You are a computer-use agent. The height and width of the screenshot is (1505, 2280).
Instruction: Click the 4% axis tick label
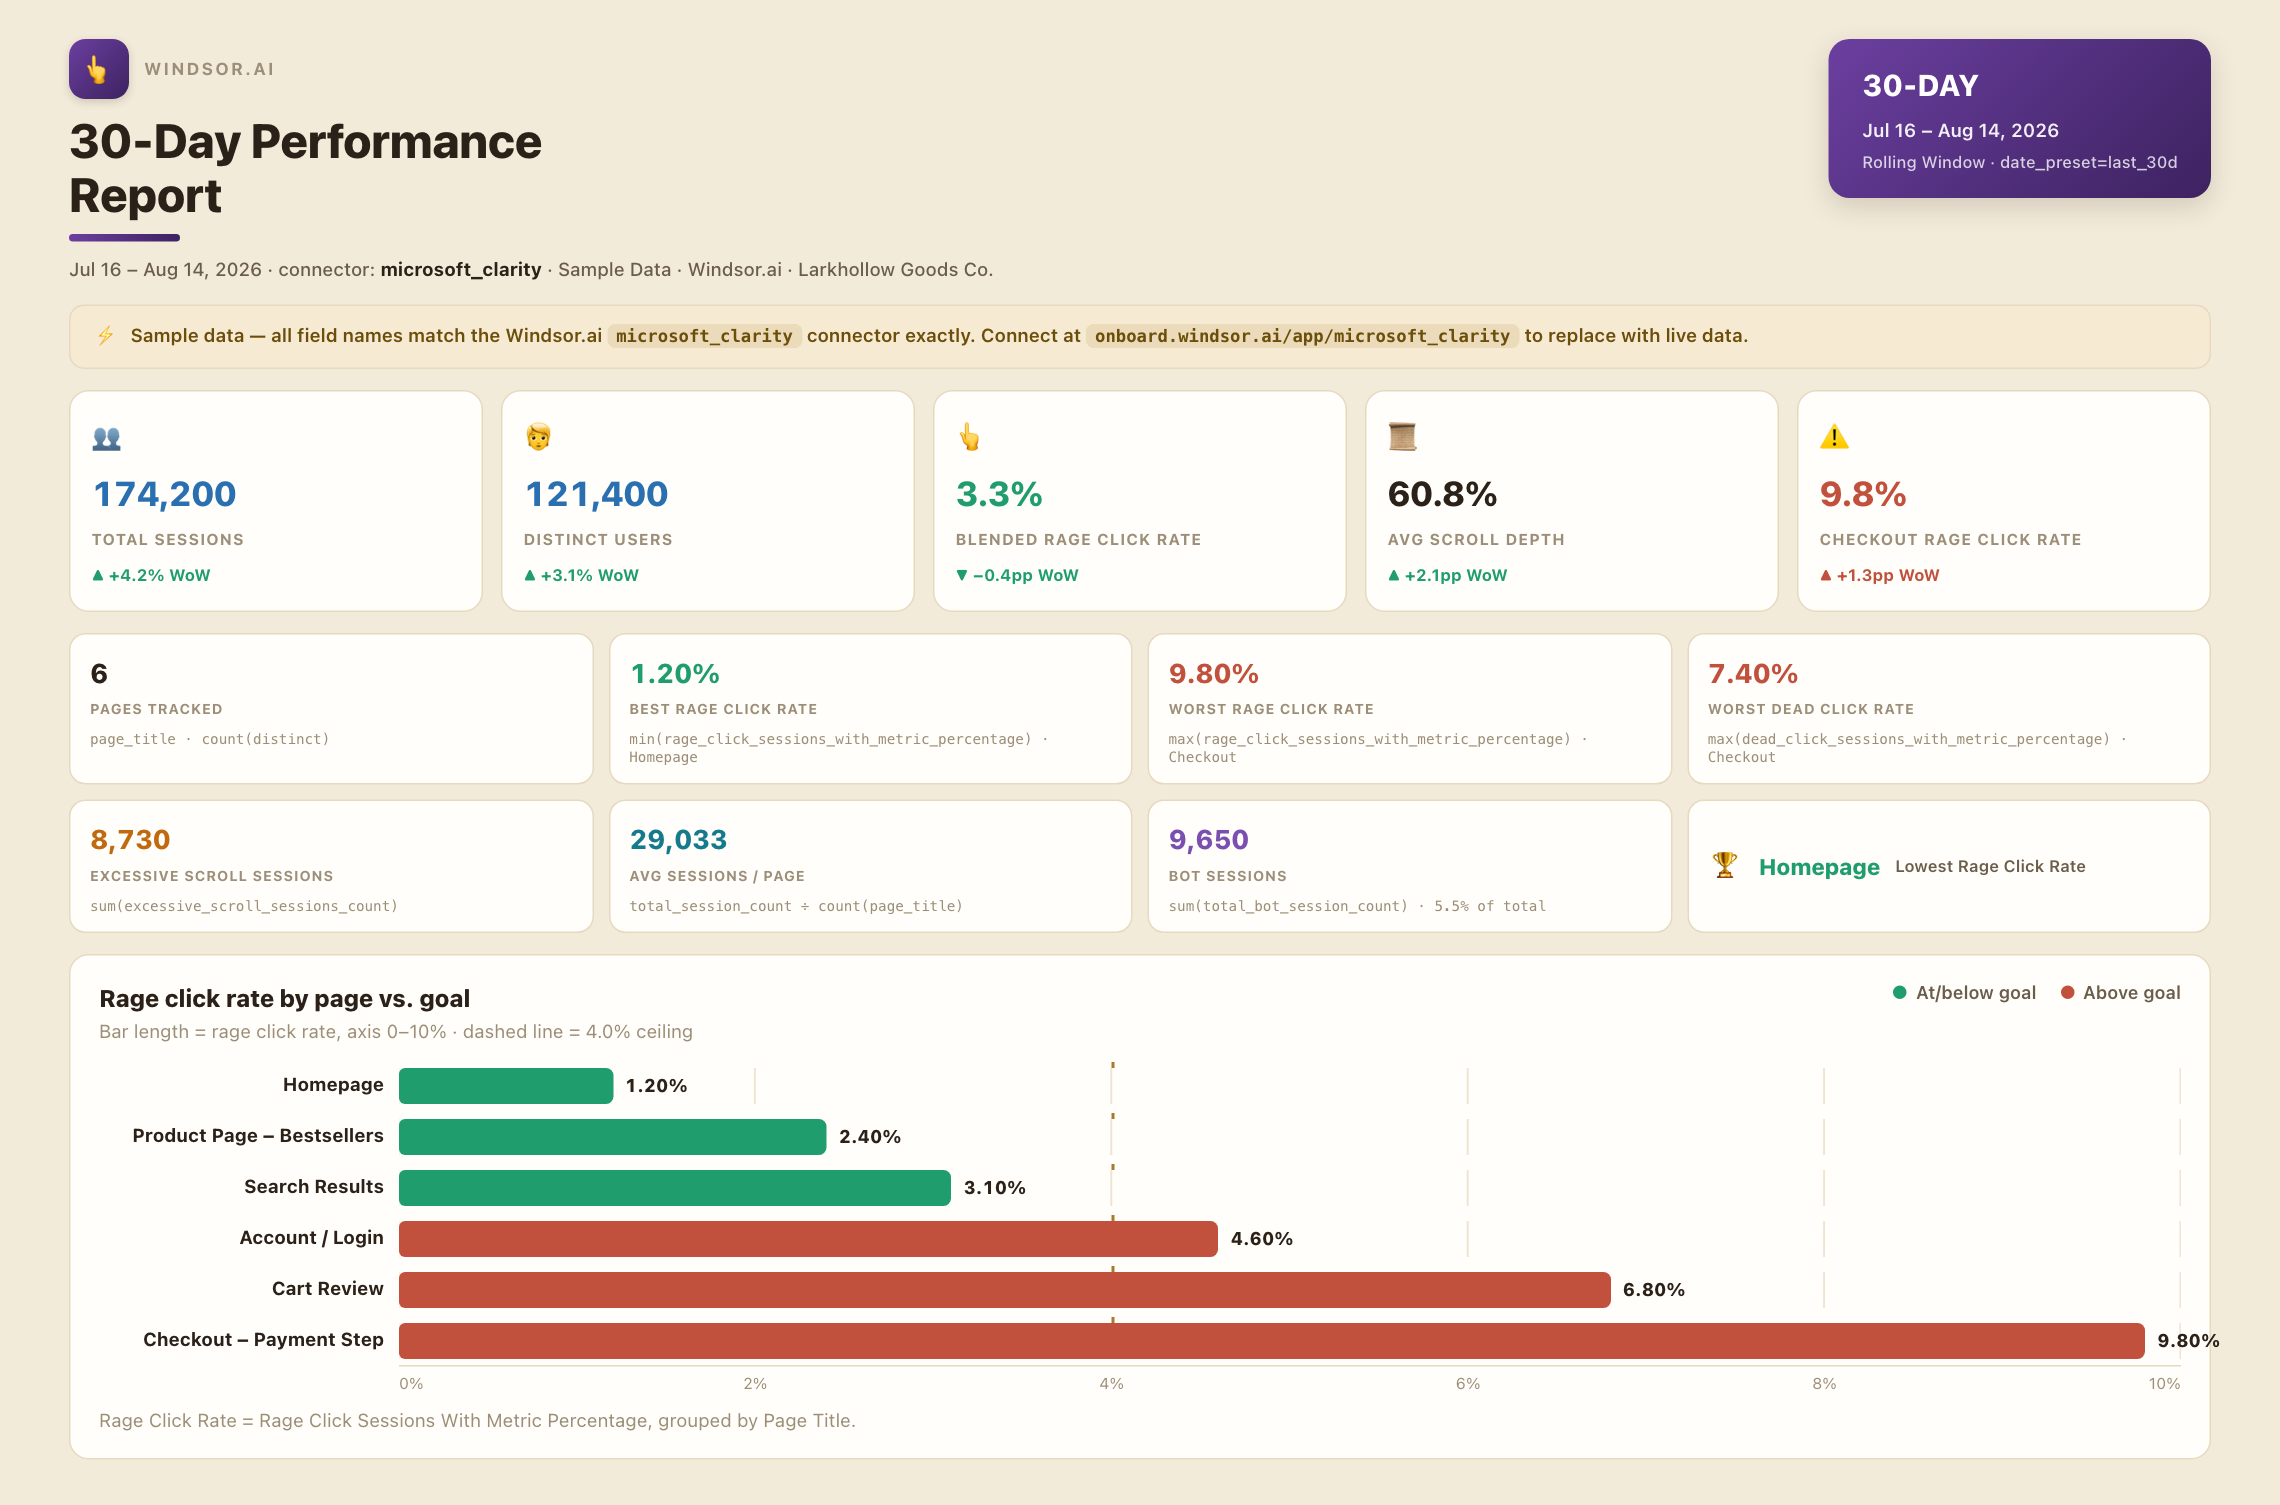1111,1384
